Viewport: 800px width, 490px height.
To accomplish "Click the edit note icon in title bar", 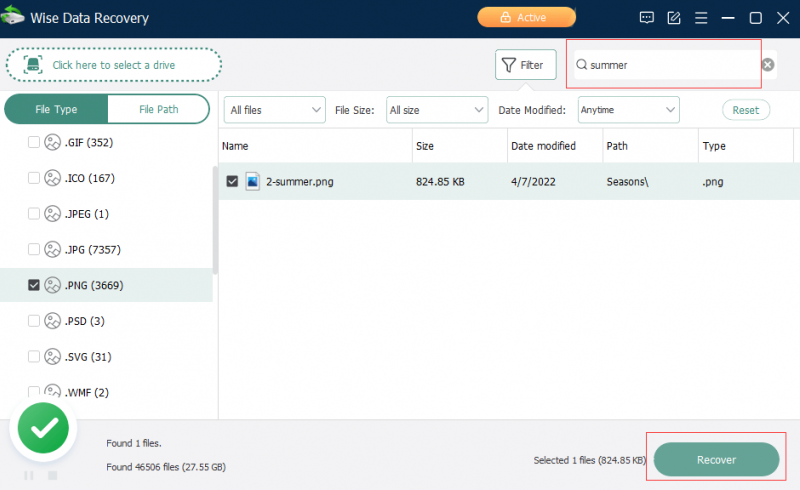I will pos(674,18).
